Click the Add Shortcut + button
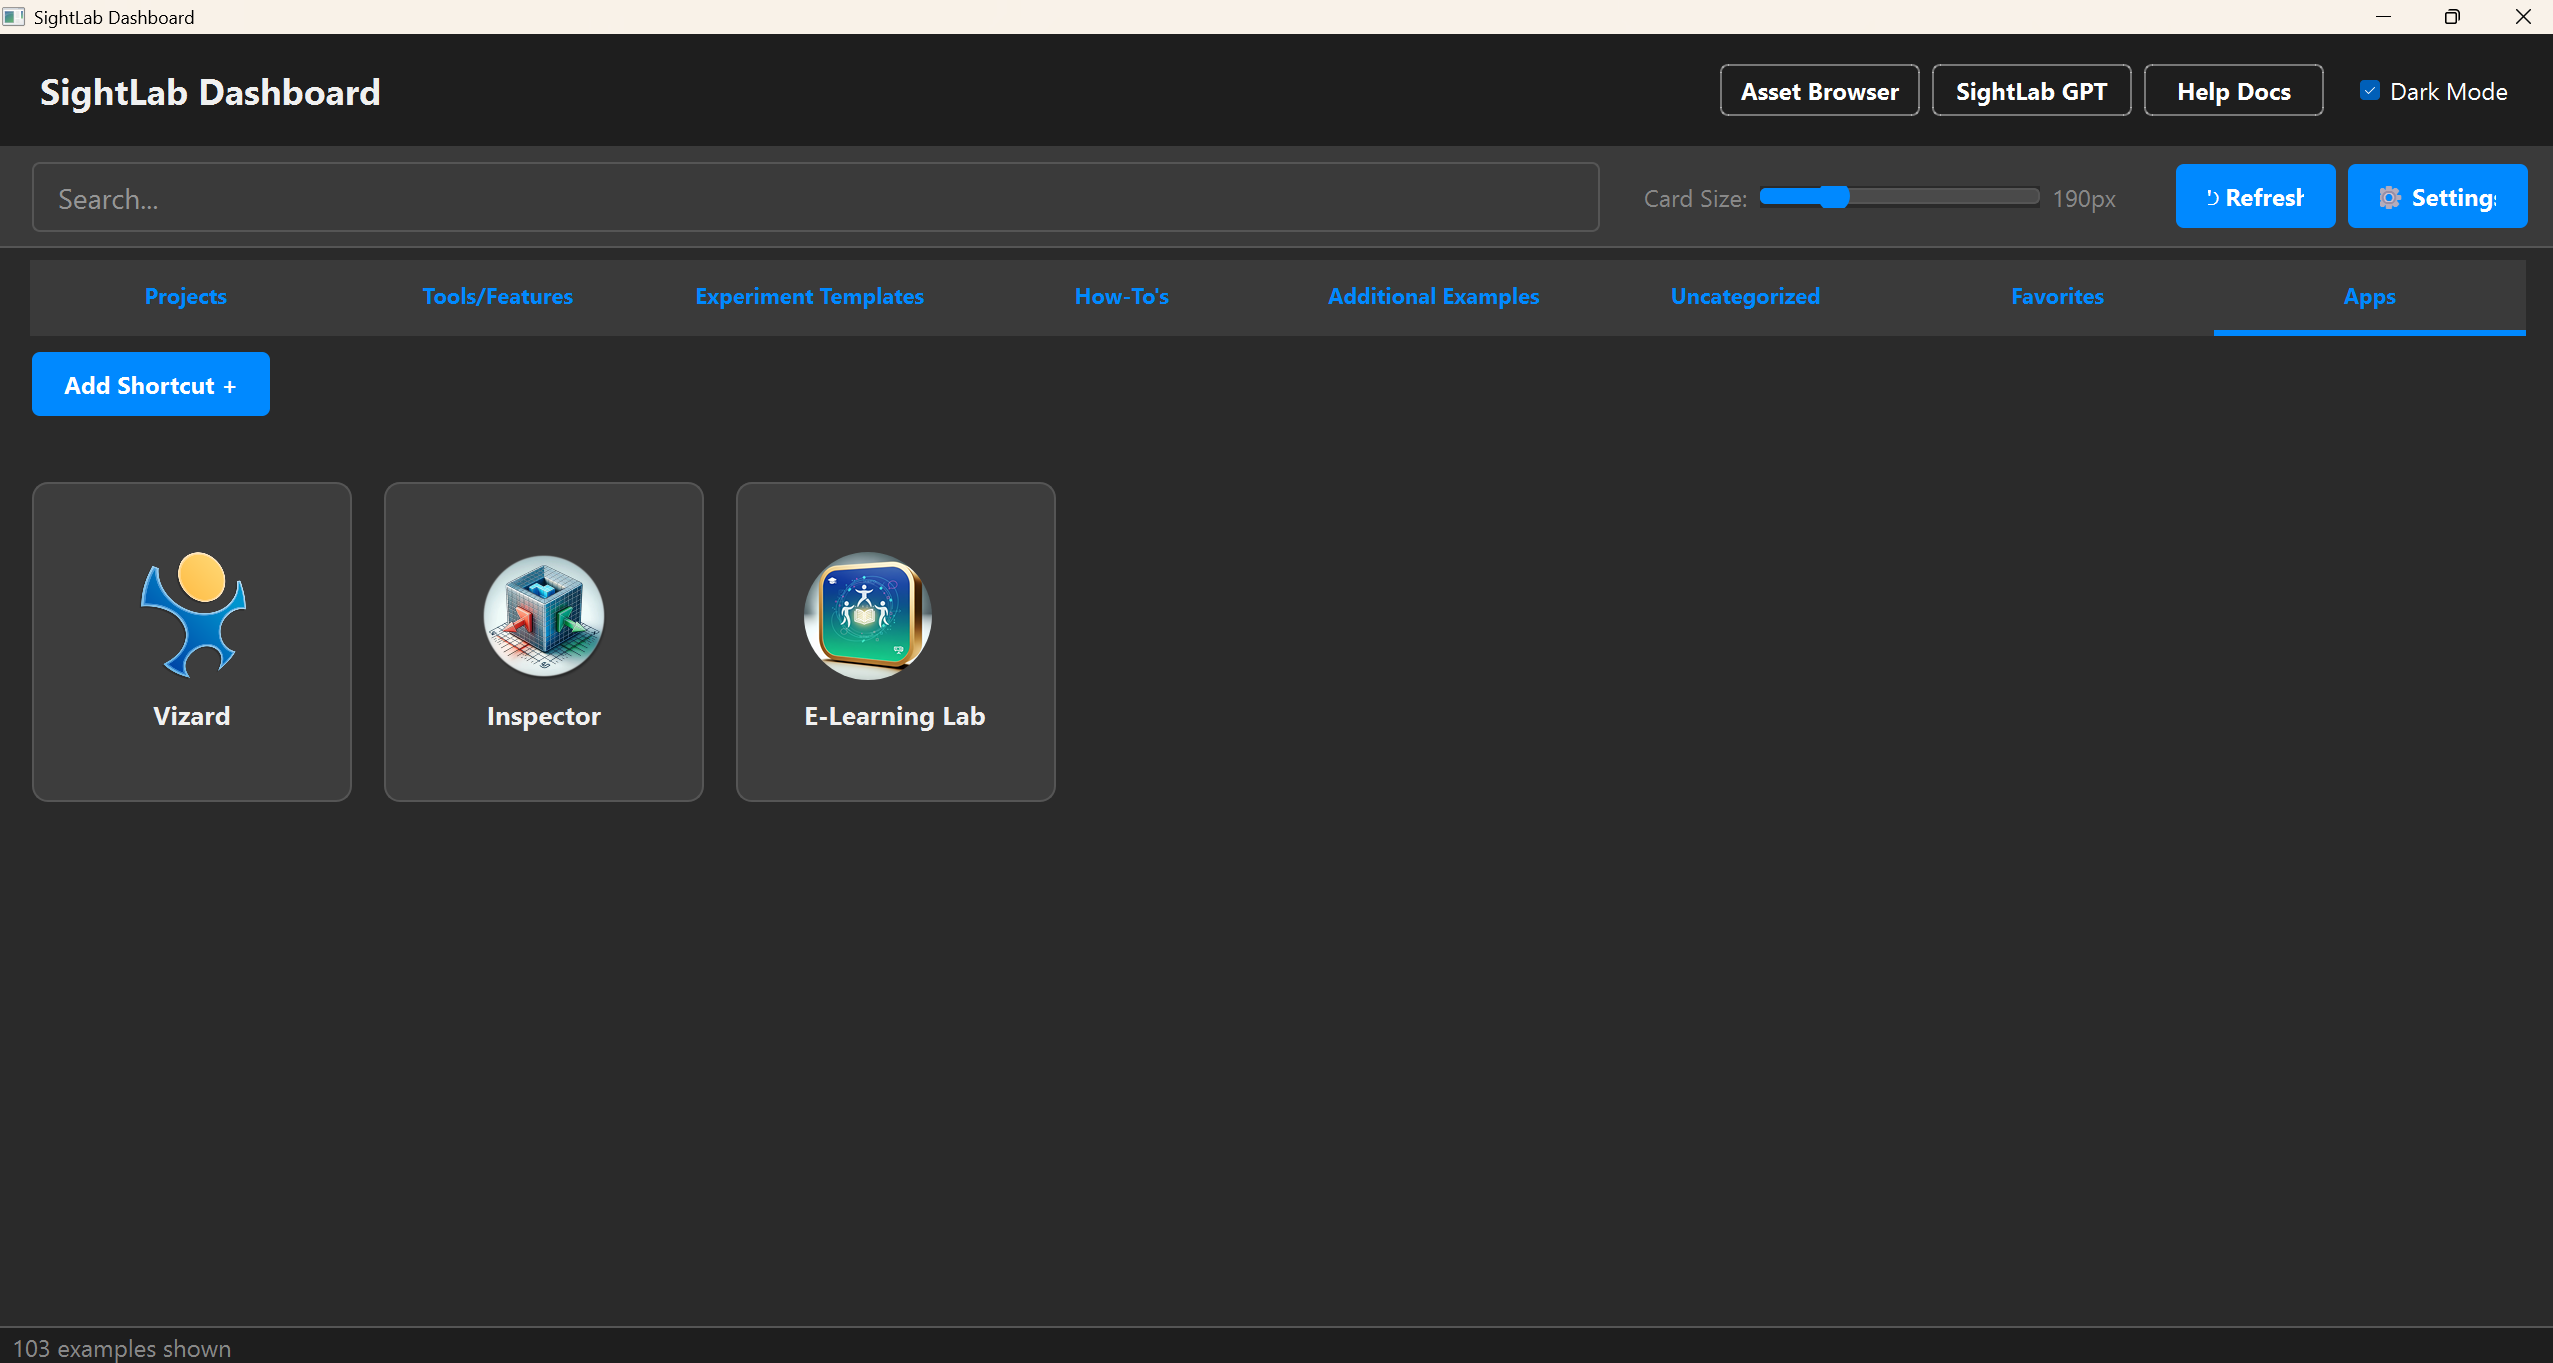This screenshot has height=1363, width=2553. 151,385
